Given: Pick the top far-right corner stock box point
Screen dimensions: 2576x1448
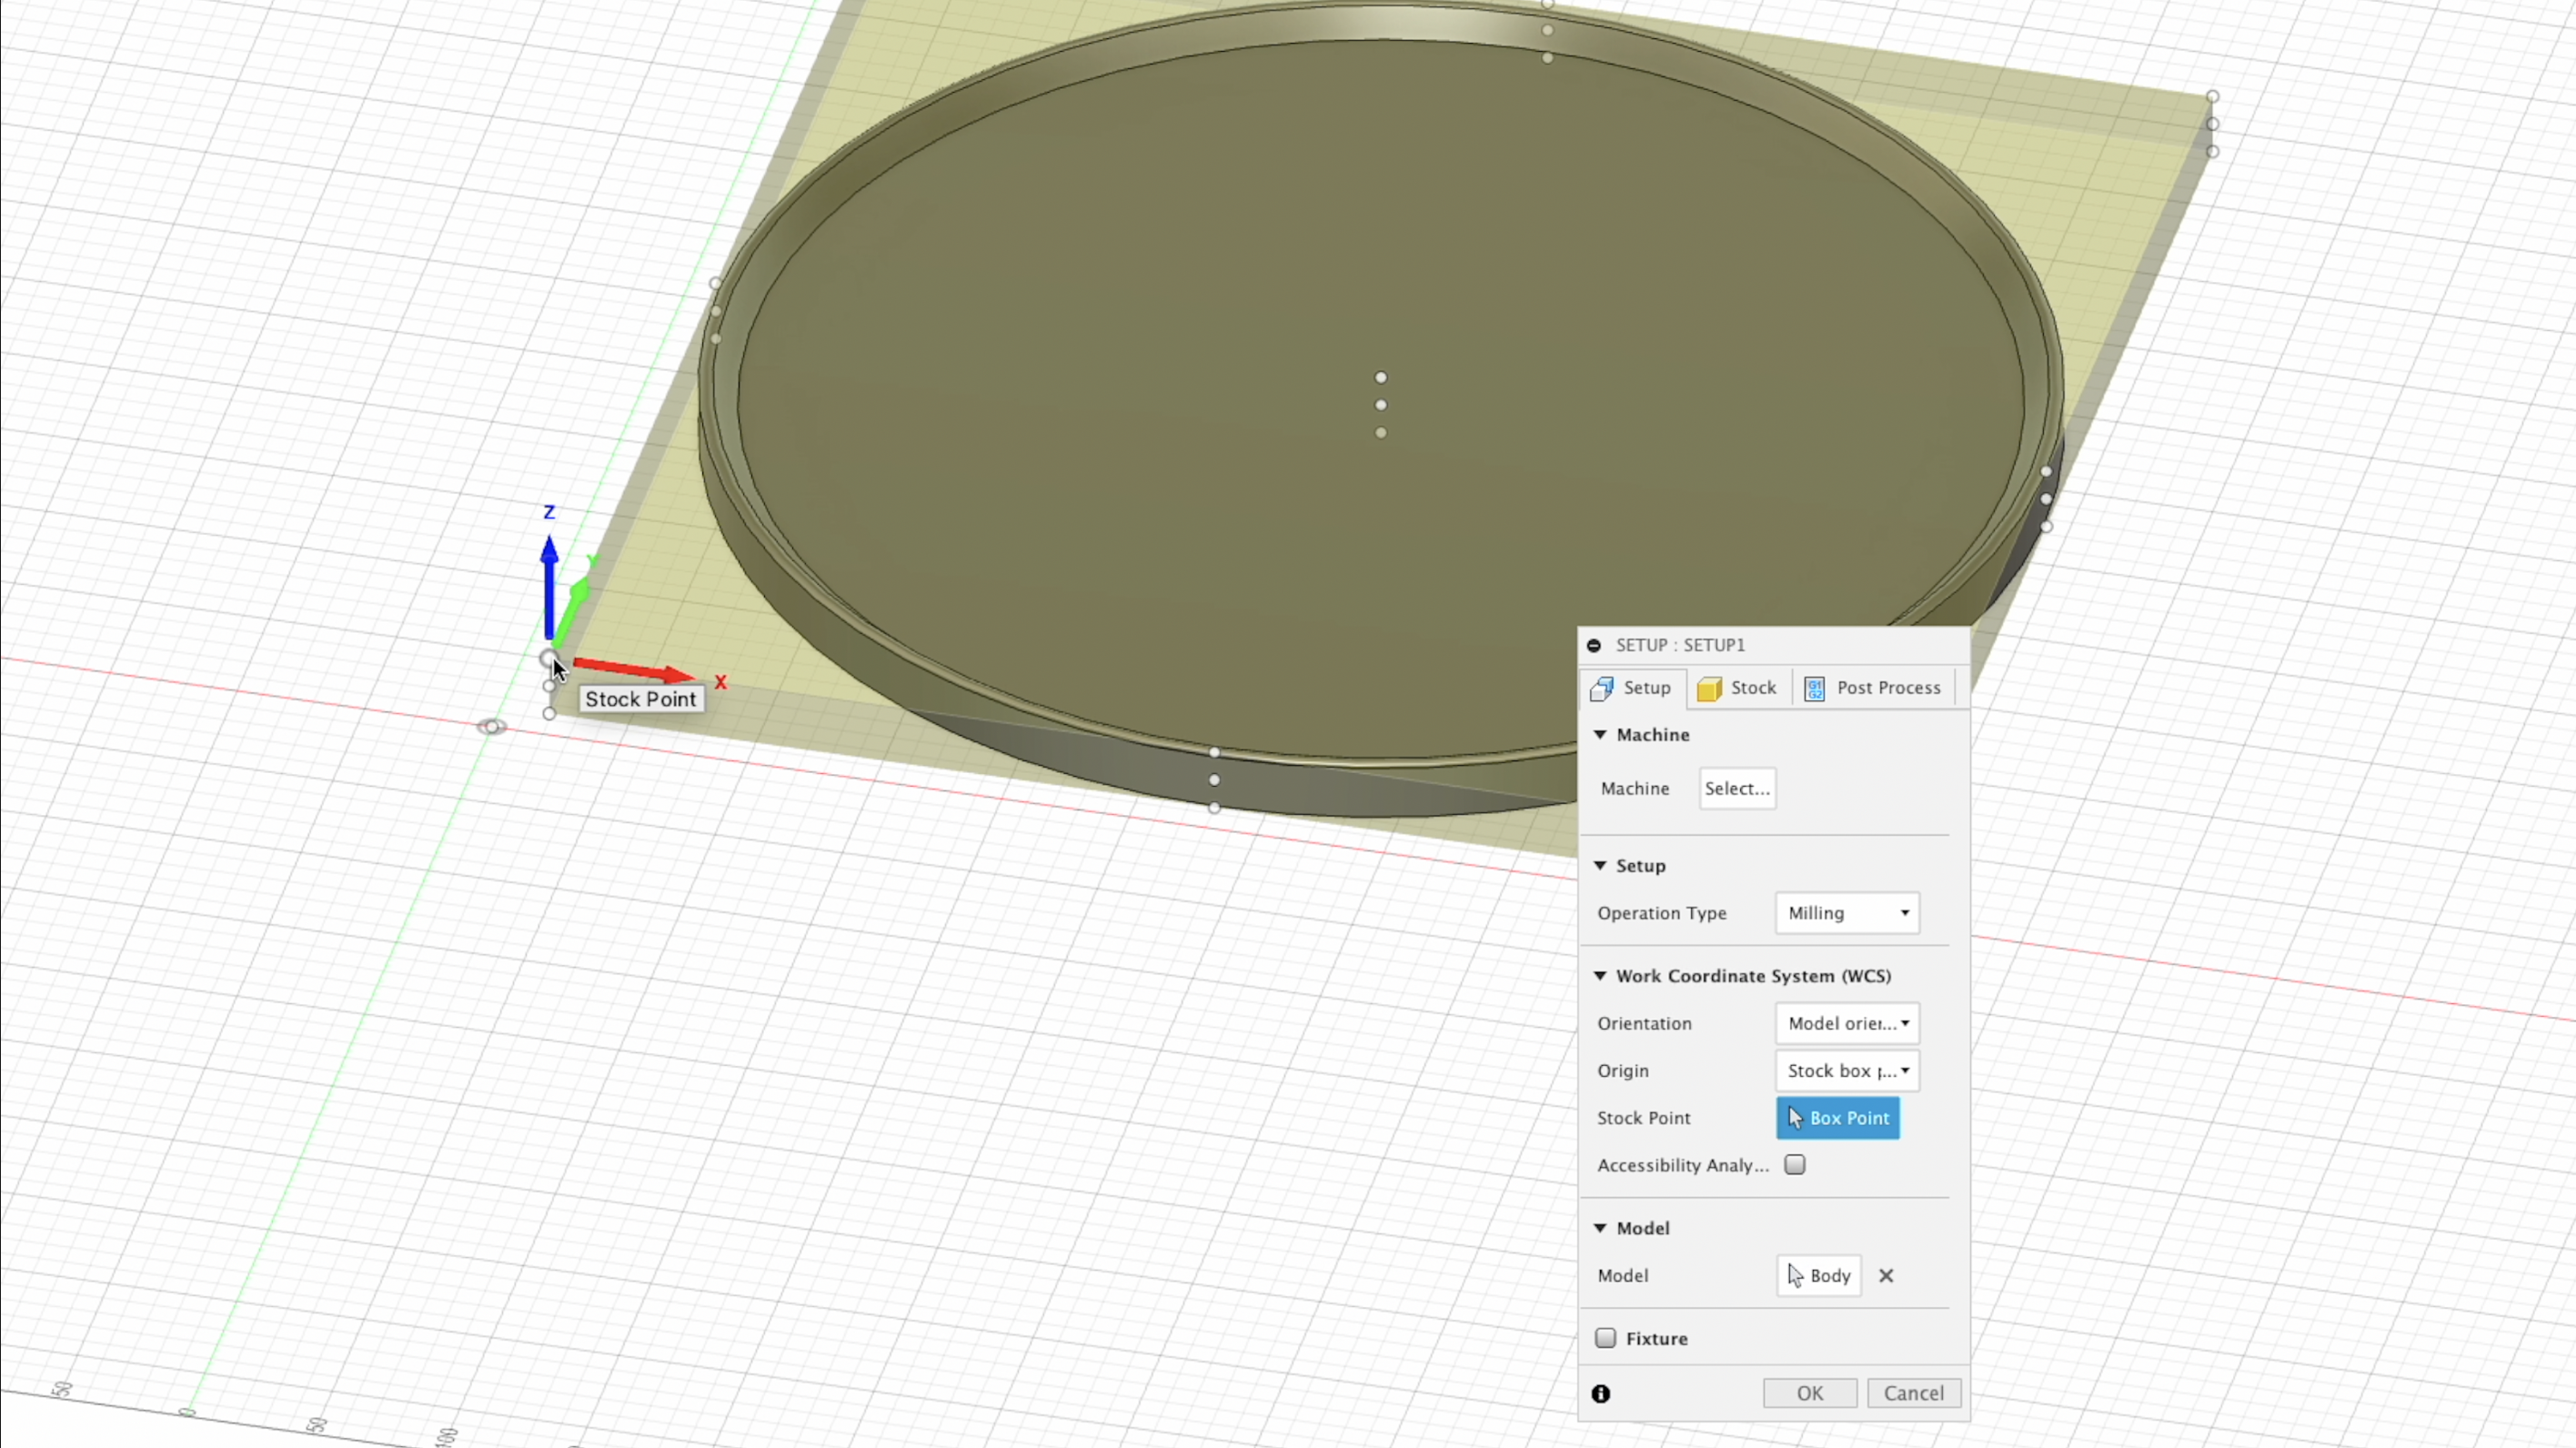Looking at the screenshot, I should click(x=2212, y=97).
